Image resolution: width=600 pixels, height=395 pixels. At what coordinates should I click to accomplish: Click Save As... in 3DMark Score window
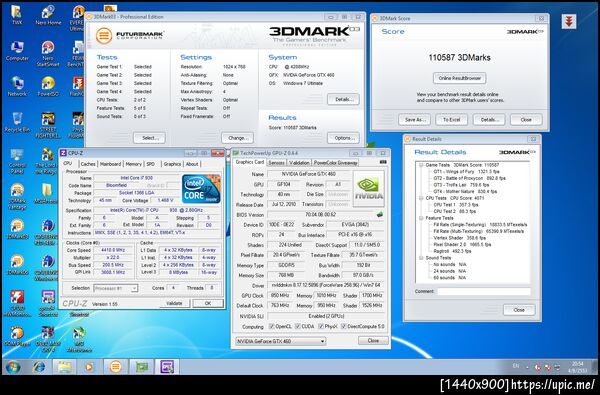(x=414, y=119)
